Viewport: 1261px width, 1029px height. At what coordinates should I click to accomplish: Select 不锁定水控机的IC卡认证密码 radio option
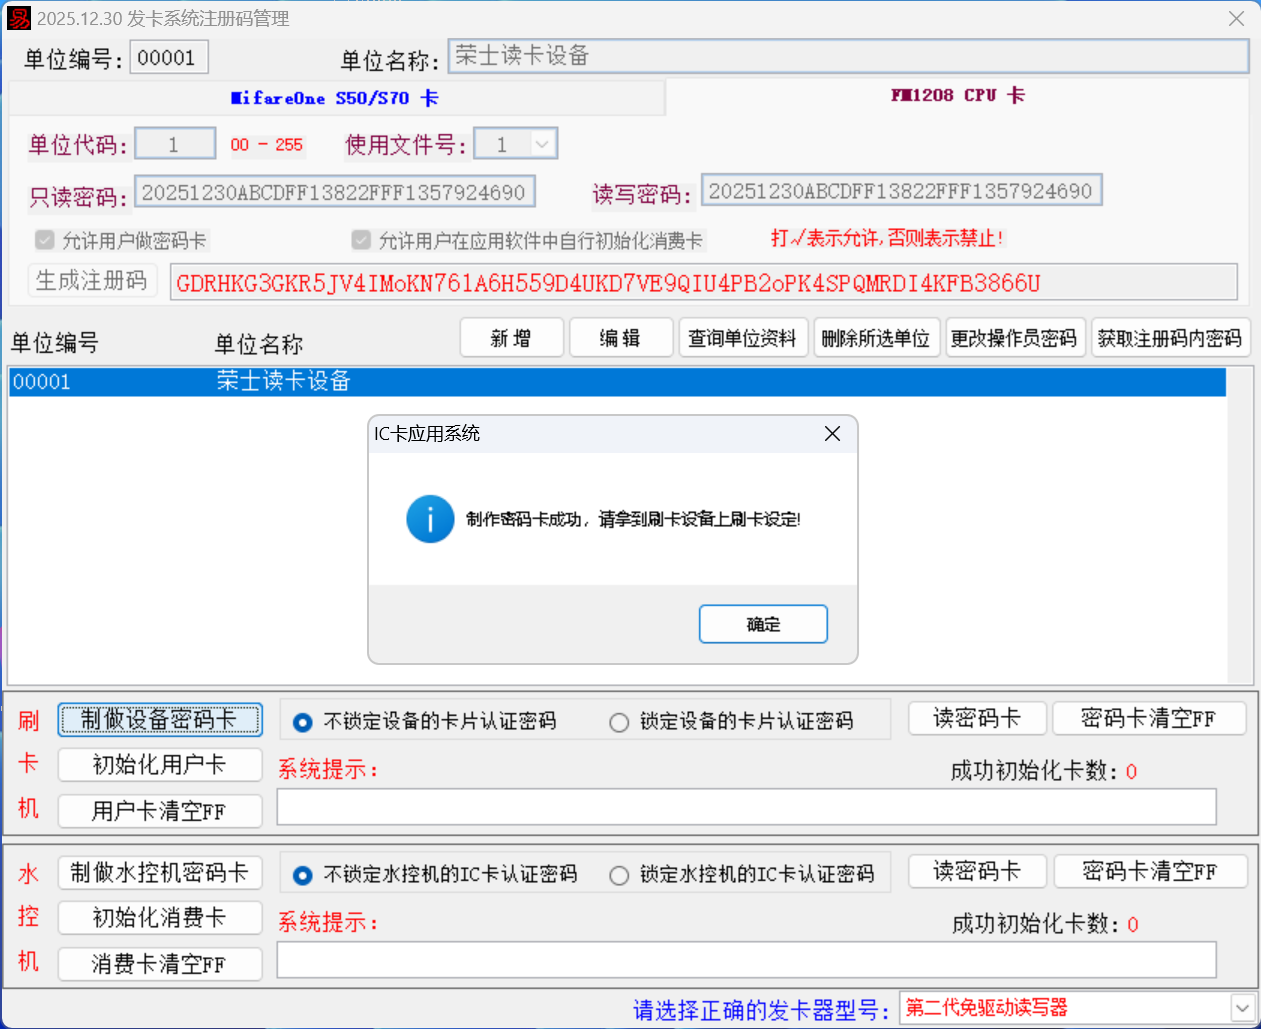302,875
